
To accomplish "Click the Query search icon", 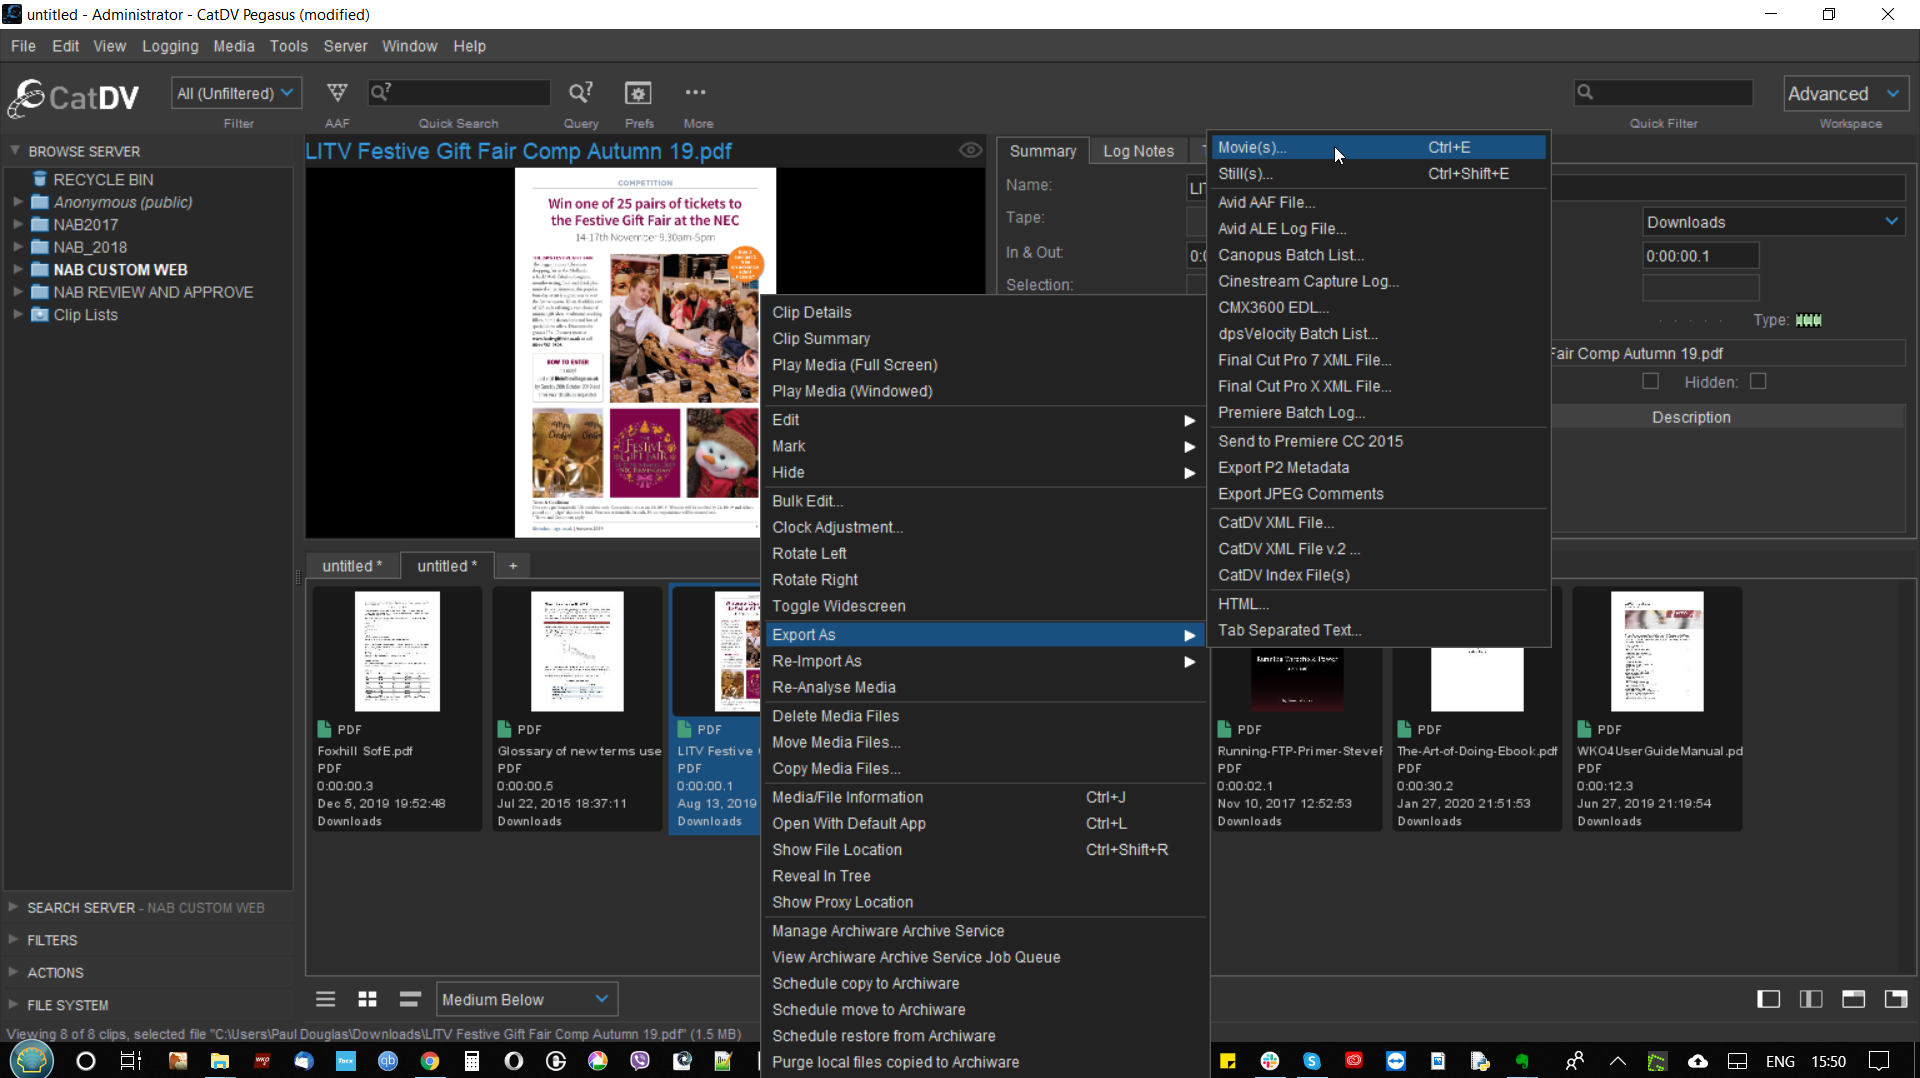I will click(x=581, y=93).
